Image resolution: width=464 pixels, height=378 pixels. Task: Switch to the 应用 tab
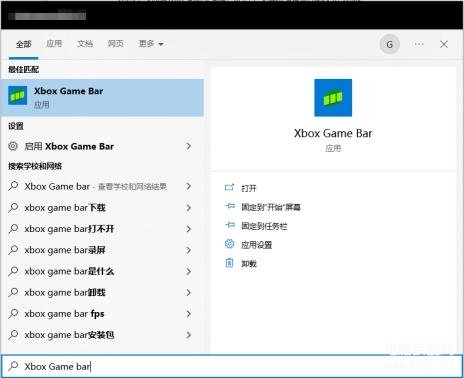[54, 44]
